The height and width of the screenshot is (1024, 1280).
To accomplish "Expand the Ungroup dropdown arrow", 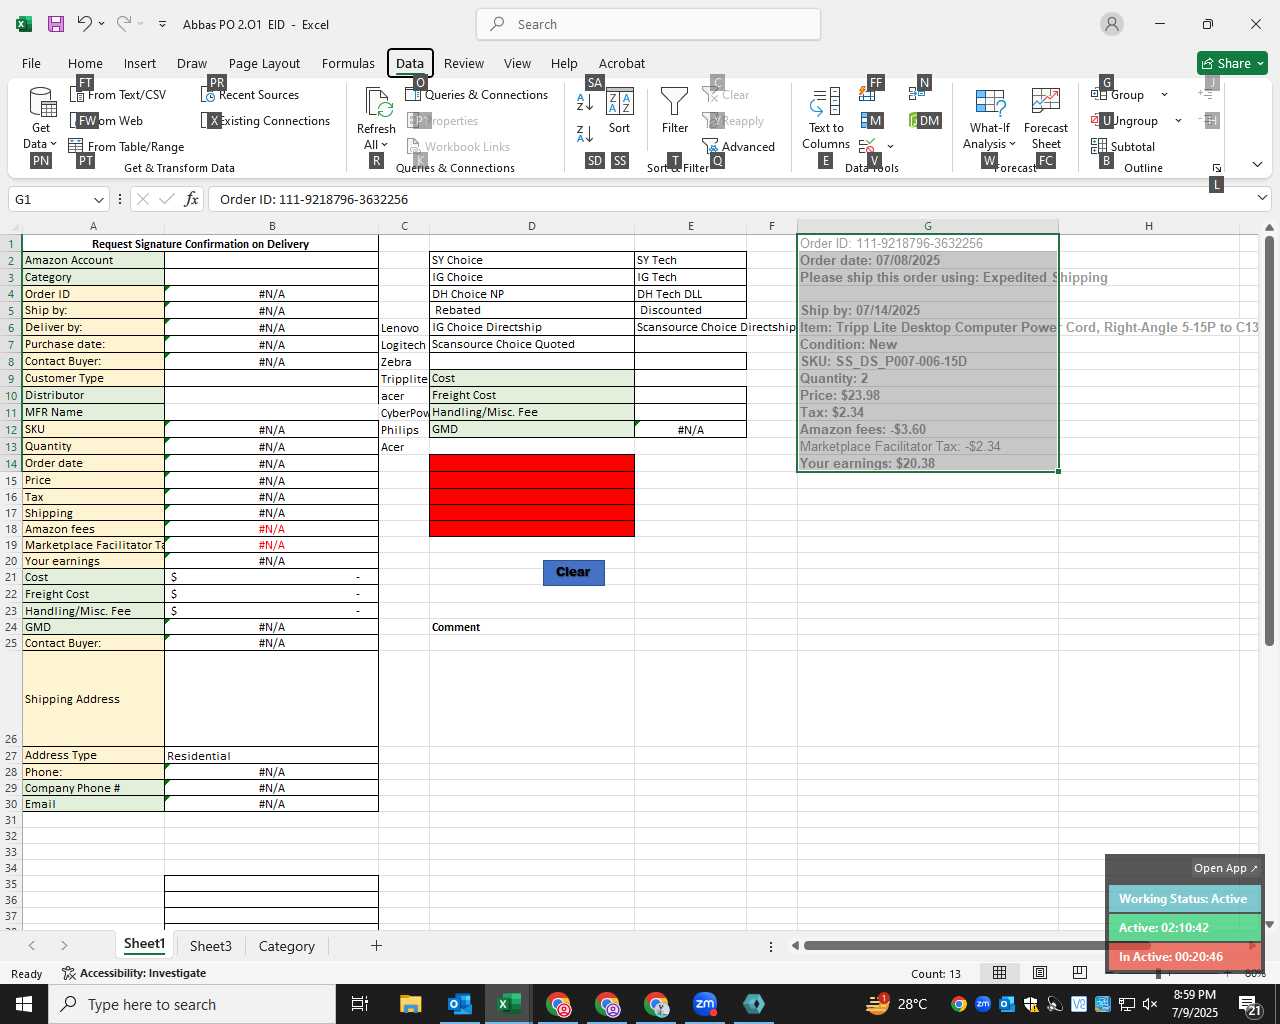I will (x=1178, y=121).
